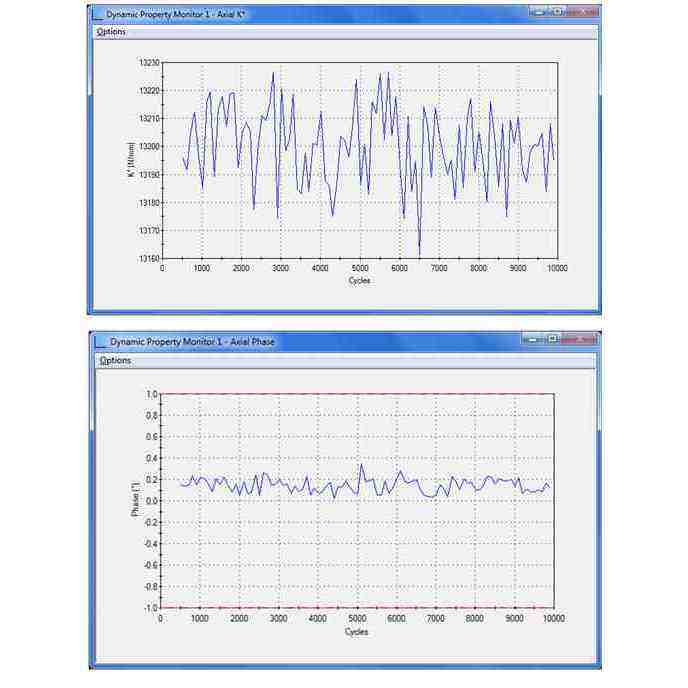
Task: Click the Cycles axis label in K* chart
Action: (359, 280)
